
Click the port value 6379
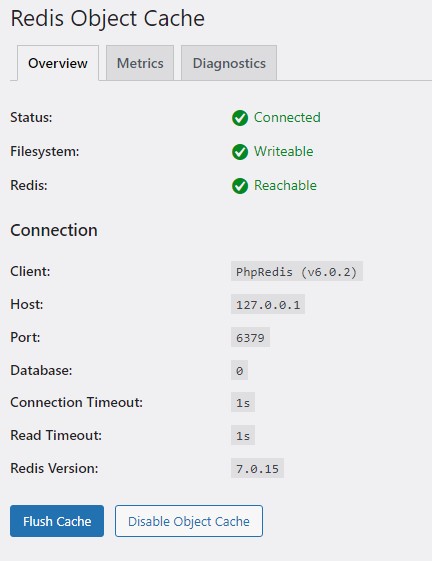[251, 337]
